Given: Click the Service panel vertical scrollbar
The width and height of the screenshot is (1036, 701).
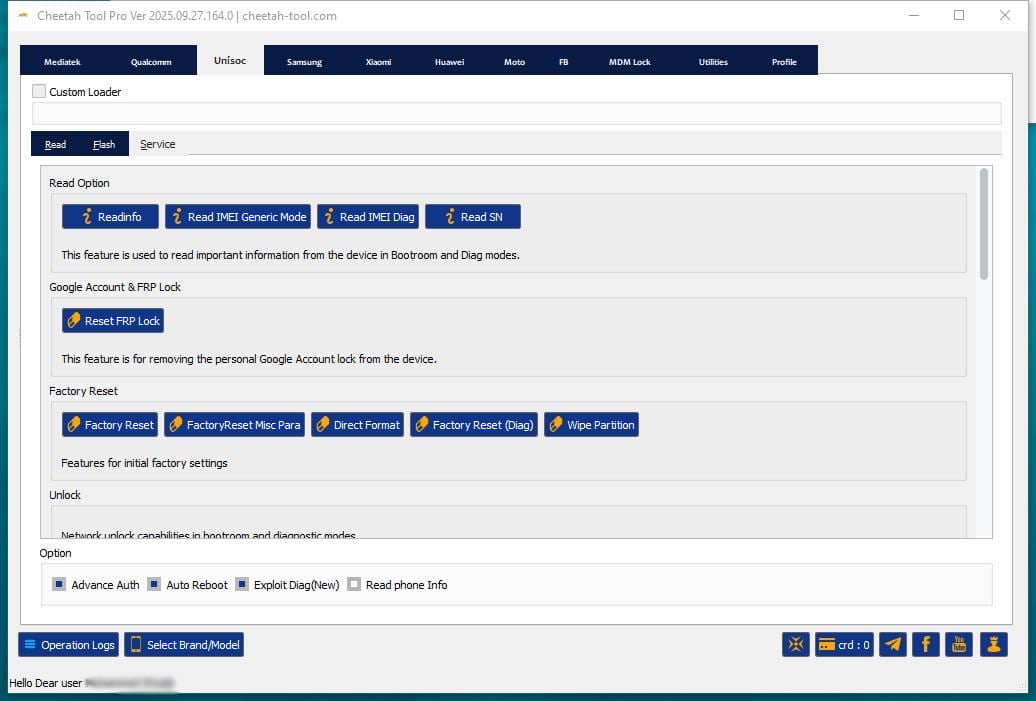Looking at the screenshot, I should point(984,225).
